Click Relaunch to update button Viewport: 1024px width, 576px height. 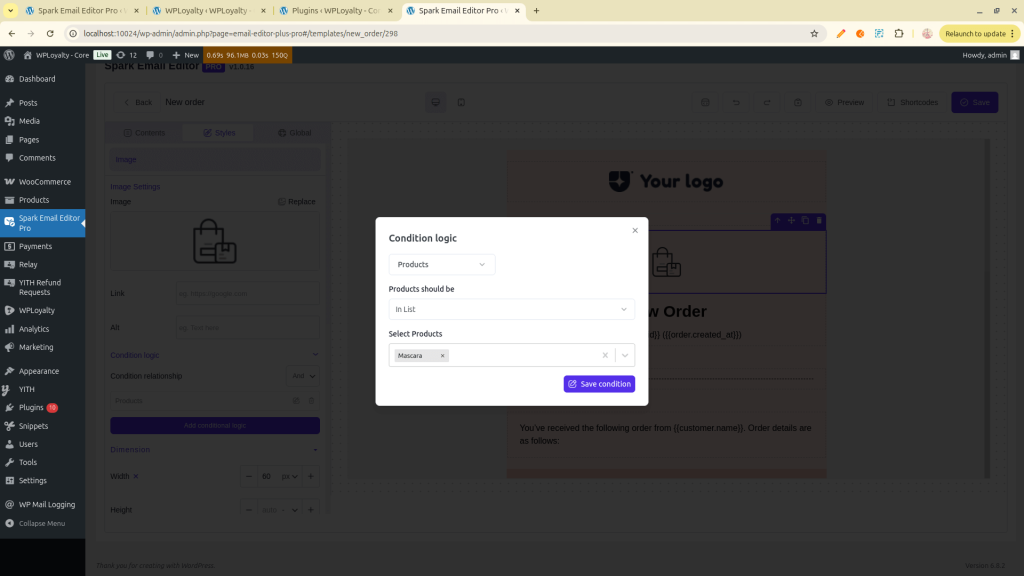[979, 33]
